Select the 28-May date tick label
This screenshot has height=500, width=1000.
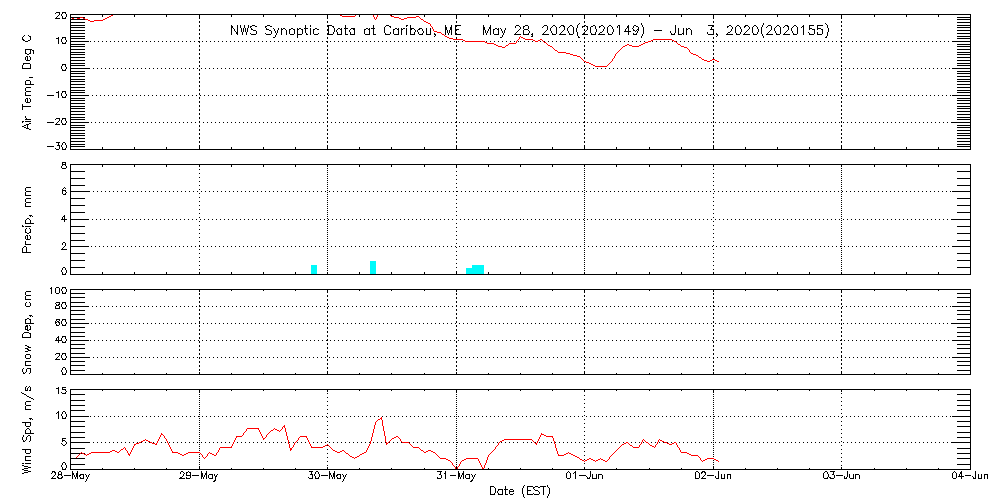point(71,477)
